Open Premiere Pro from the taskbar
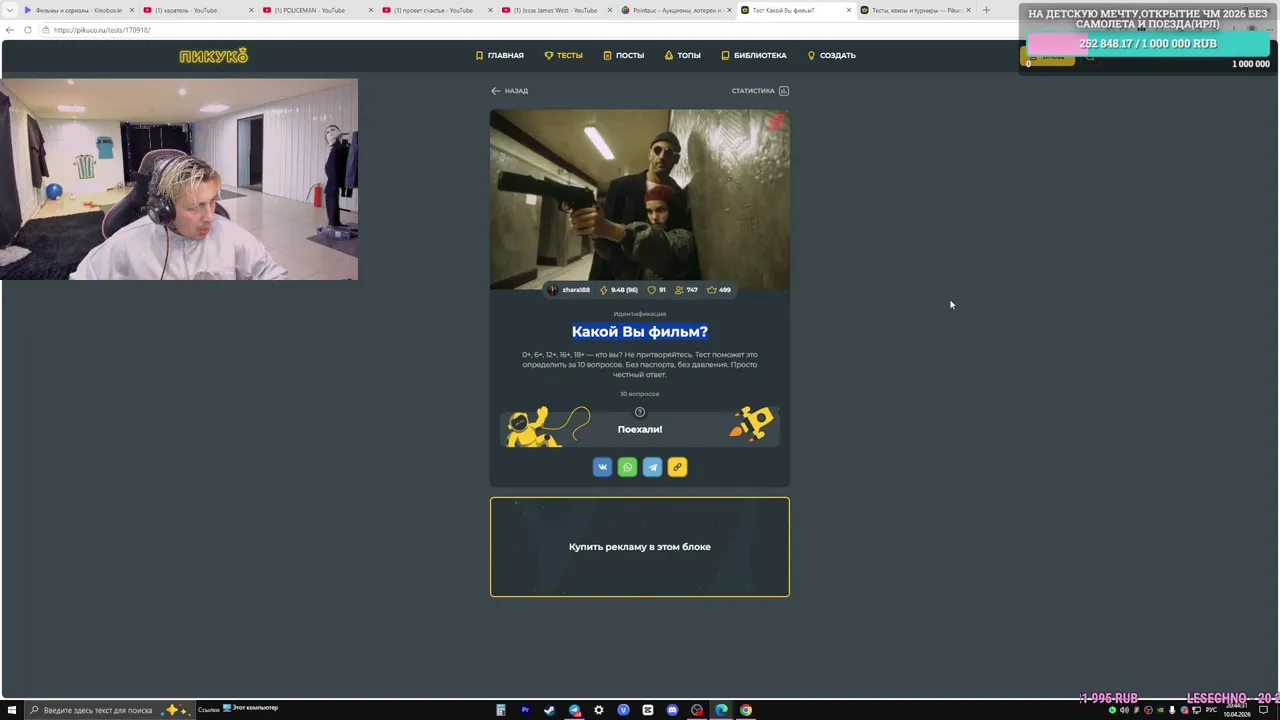 pos(525,710)
